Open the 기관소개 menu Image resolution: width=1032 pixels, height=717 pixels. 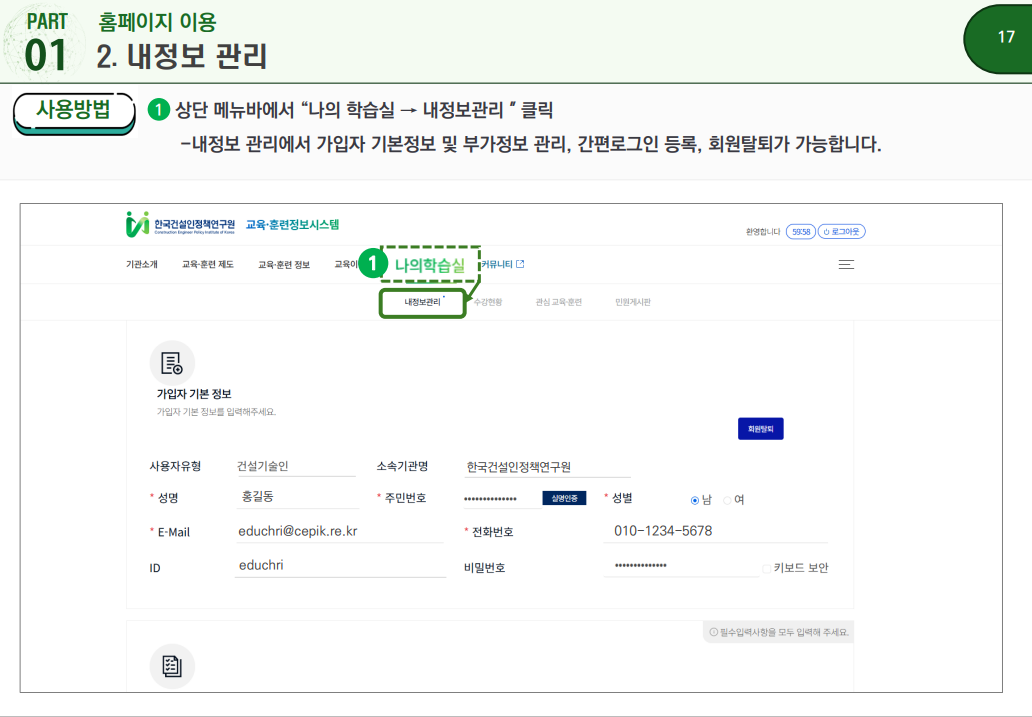pyautogui.click(x=142, y=264)
